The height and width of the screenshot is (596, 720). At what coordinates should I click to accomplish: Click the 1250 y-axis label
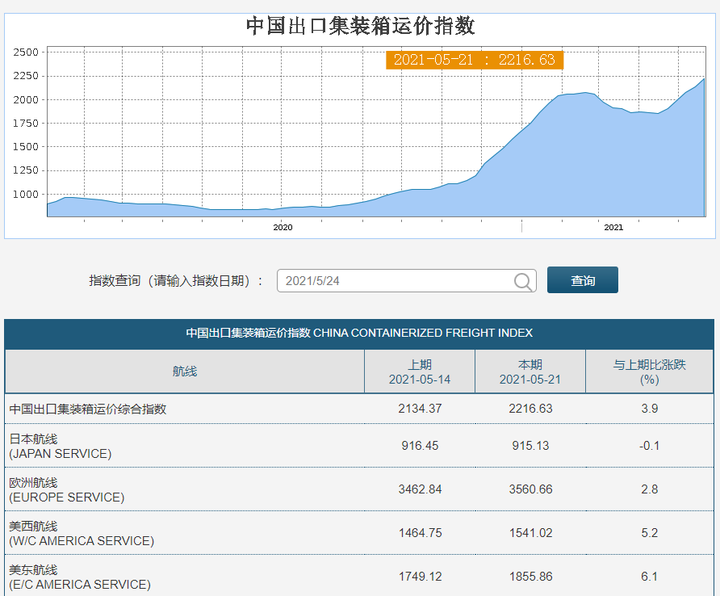tap(26, 170)
